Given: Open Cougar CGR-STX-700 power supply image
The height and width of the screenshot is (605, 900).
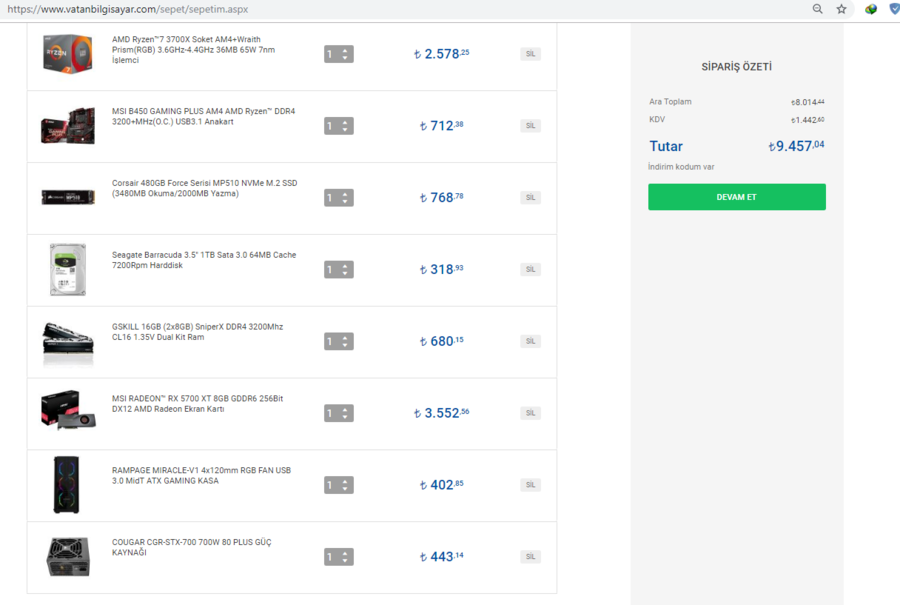Looking at the screenshot, I should [68, 557].
